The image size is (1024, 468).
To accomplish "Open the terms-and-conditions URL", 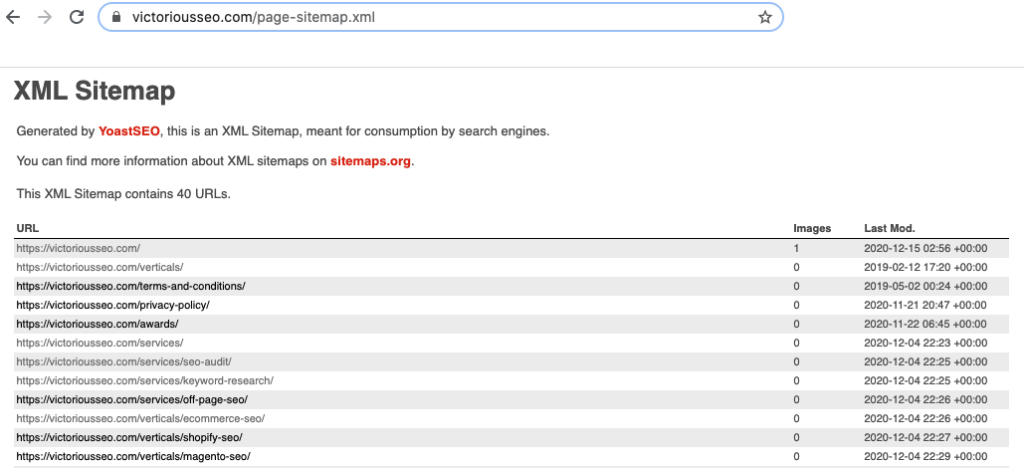I will click(130, 286).
